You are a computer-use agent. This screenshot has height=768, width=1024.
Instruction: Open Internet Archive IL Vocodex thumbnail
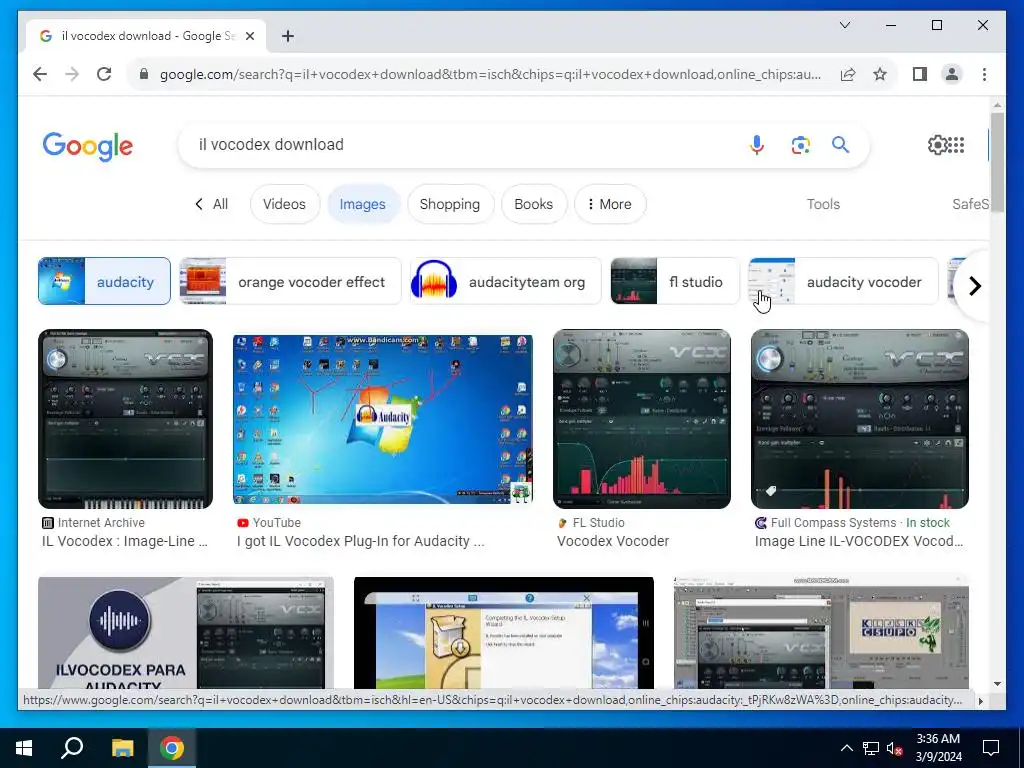click(125, 419)
